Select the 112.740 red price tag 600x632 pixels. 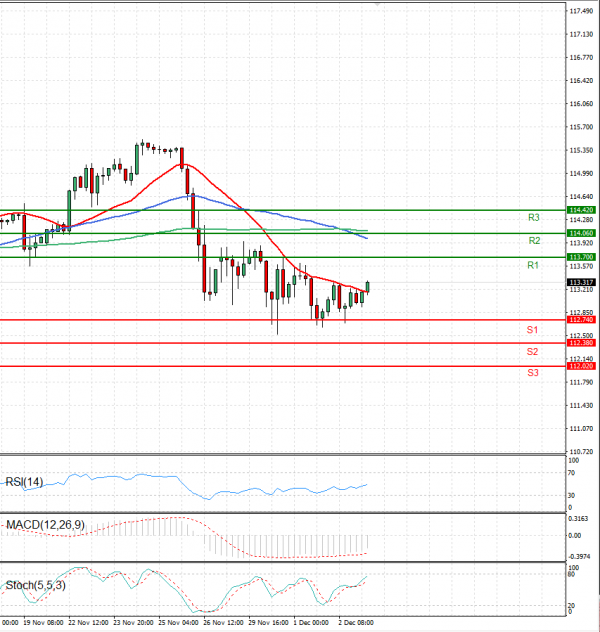581,320
